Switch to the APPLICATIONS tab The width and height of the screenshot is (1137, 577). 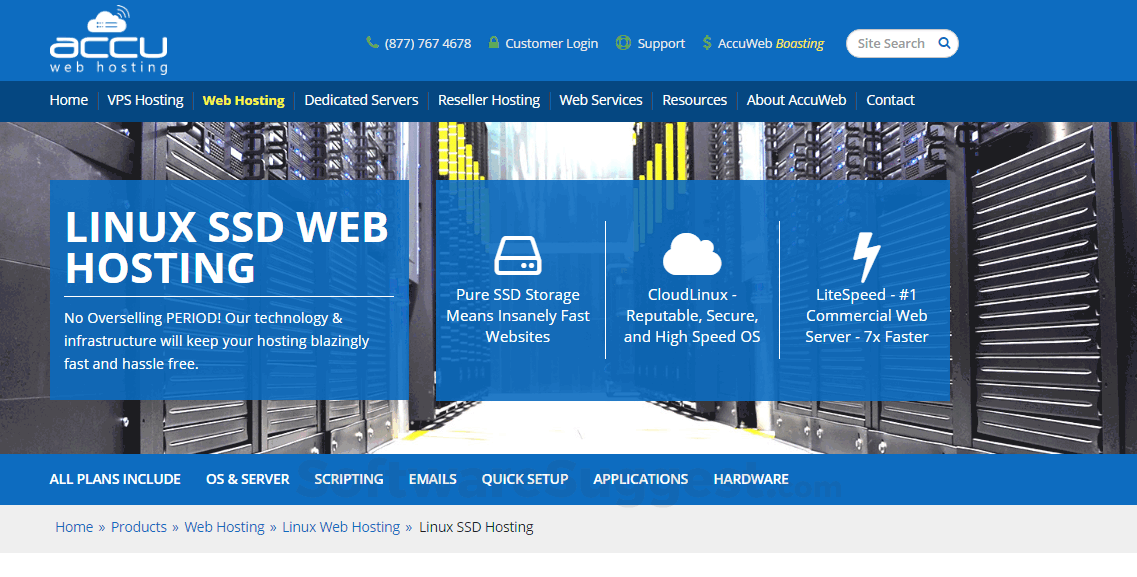pos(640,479)
